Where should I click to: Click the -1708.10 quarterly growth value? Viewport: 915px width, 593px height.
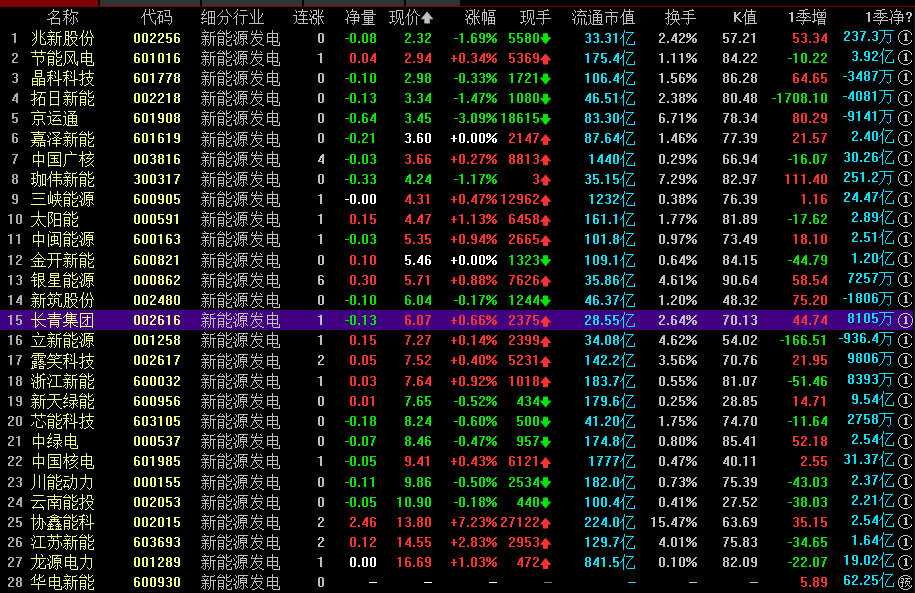pos(799,99)
